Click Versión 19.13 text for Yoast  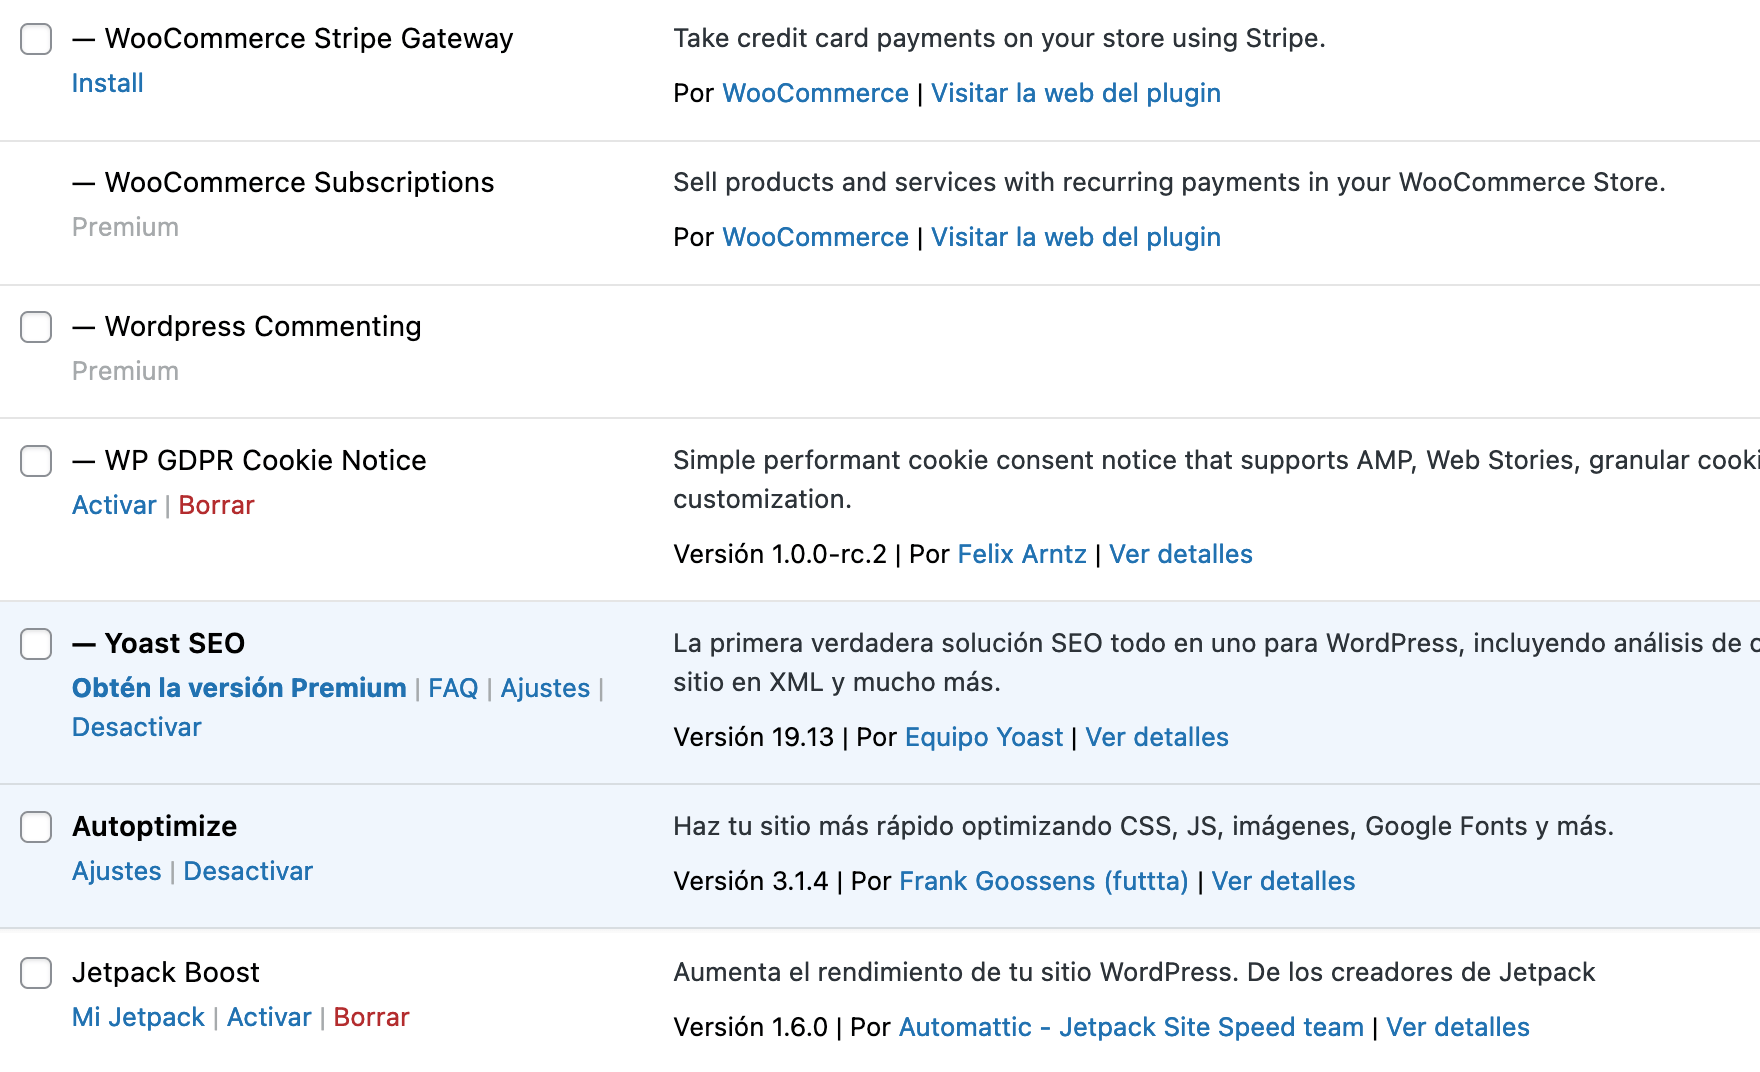point(753,737)
